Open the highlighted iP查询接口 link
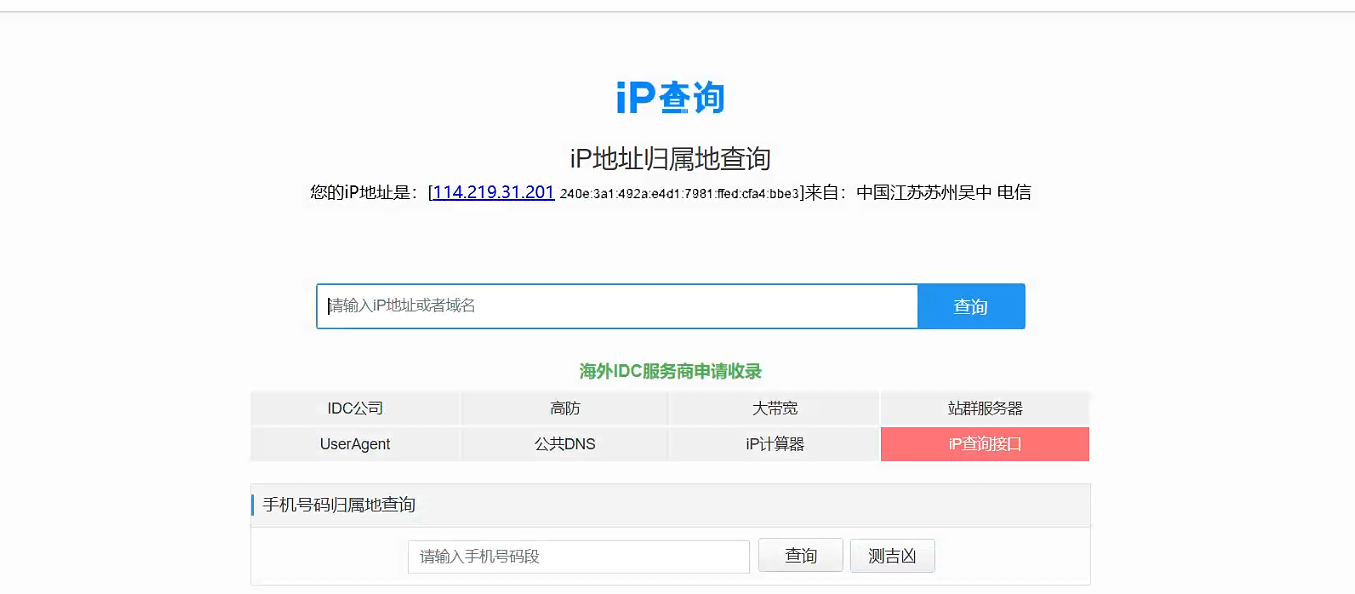The width and height of the screenshot is (1355, 594). pos(985,444)
